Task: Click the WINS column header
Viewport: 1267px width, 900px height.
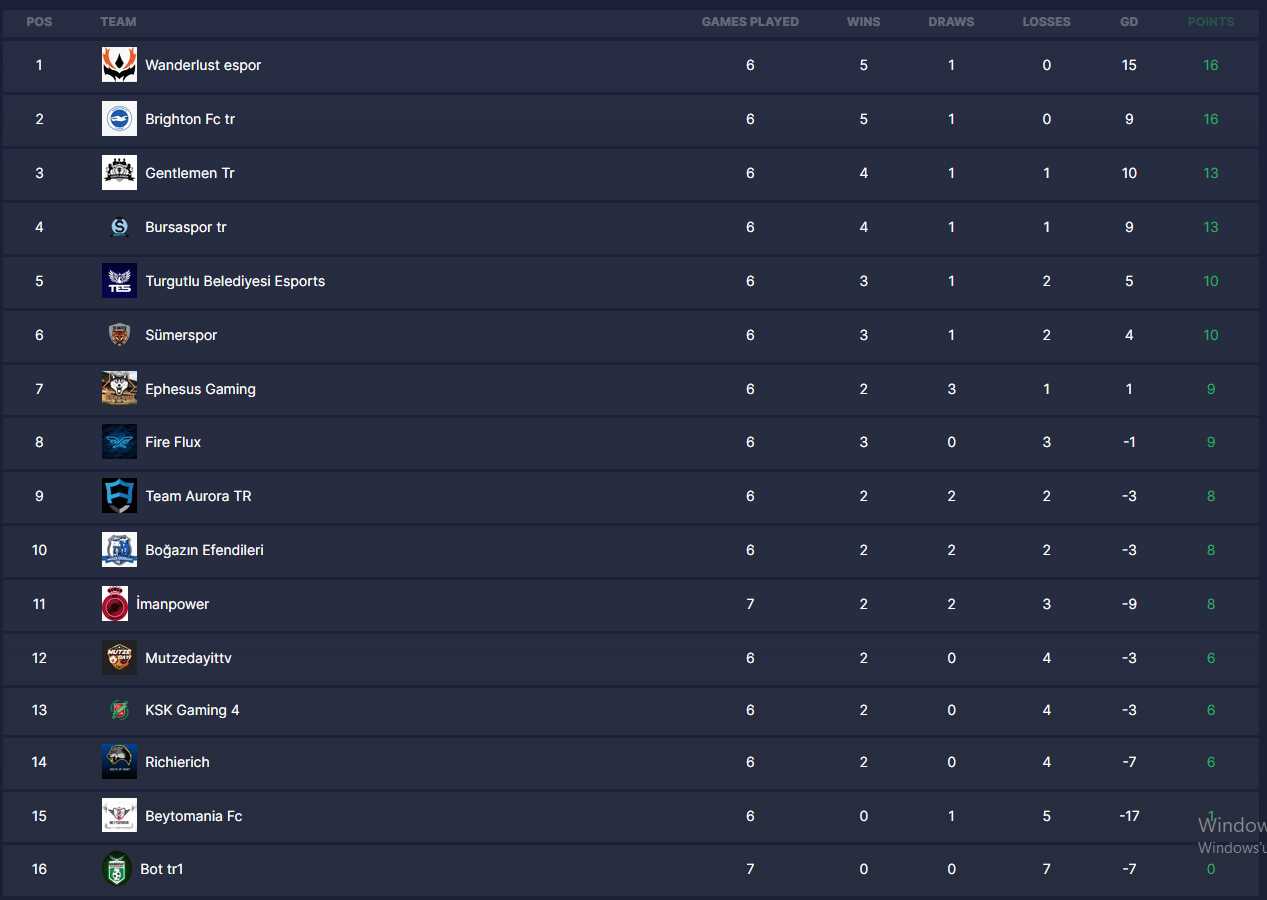Action: (x=863, y=22)
